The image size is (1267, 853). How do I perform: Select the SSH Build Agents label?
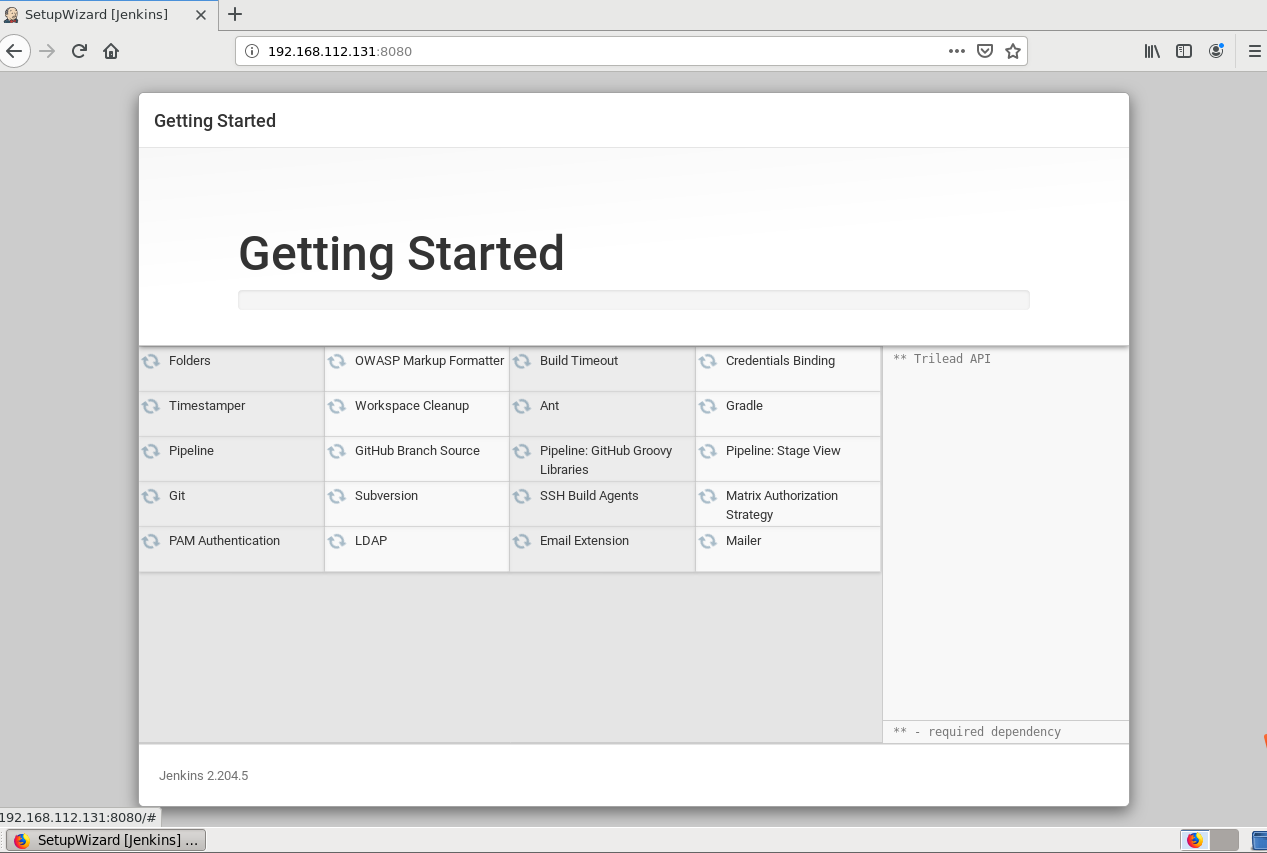click(x=589, y=496)
